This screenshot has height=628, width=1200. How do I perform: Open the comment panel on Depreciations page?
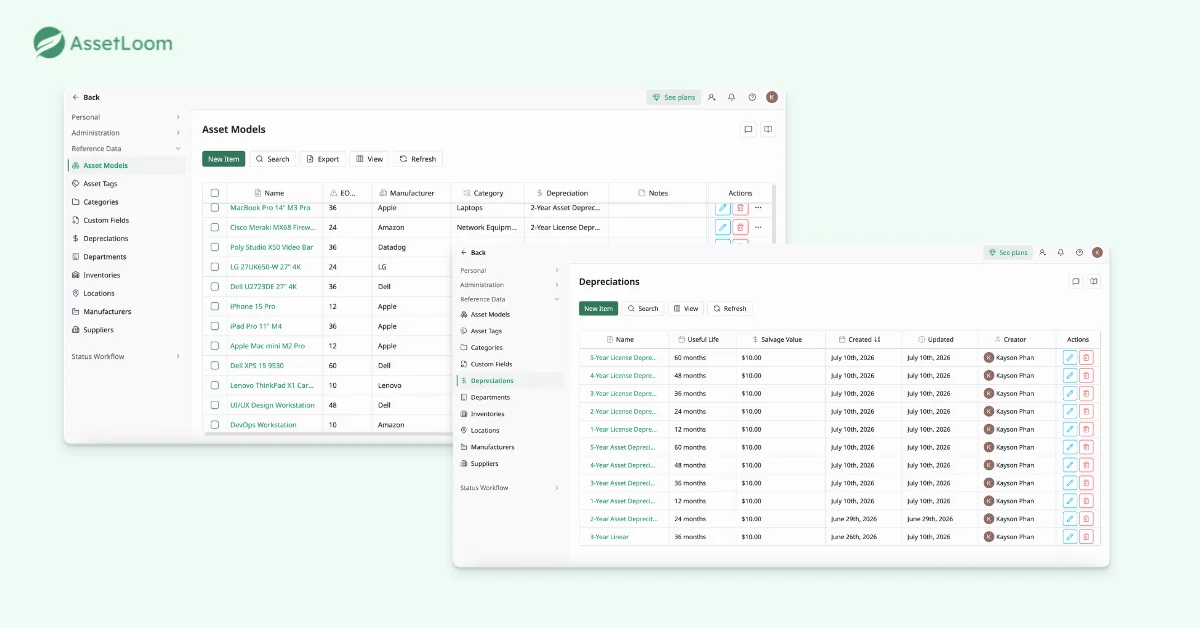coord(1076,282)
